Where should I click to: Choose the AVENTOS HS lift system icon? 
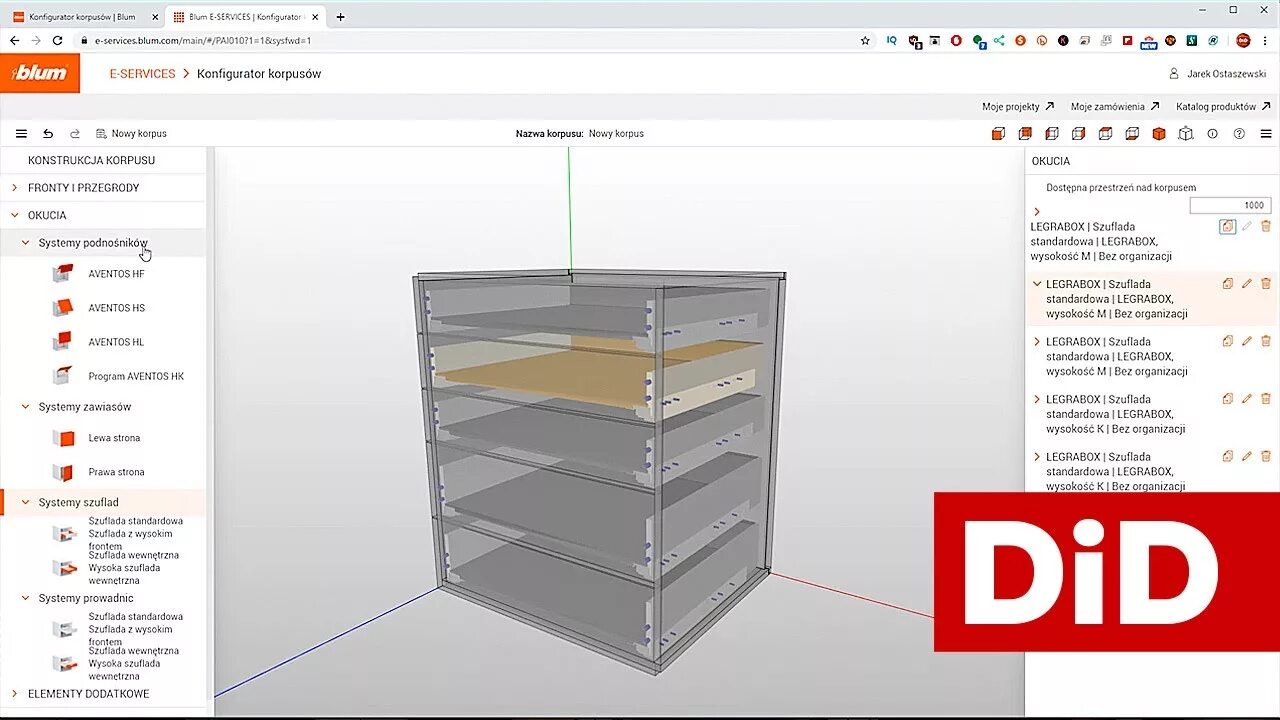pyautogui.click(x=64, y=307)
